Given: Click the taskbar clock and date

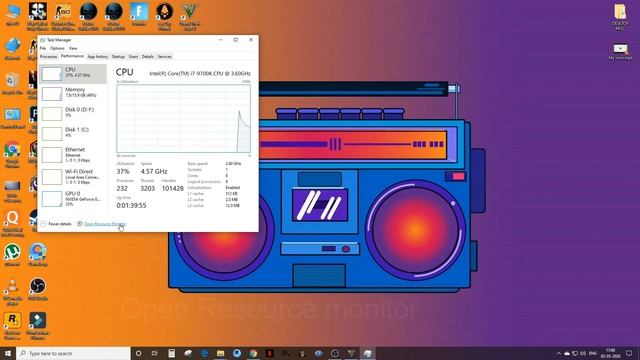Looking at the screenshot, I should tap(611, 353).
